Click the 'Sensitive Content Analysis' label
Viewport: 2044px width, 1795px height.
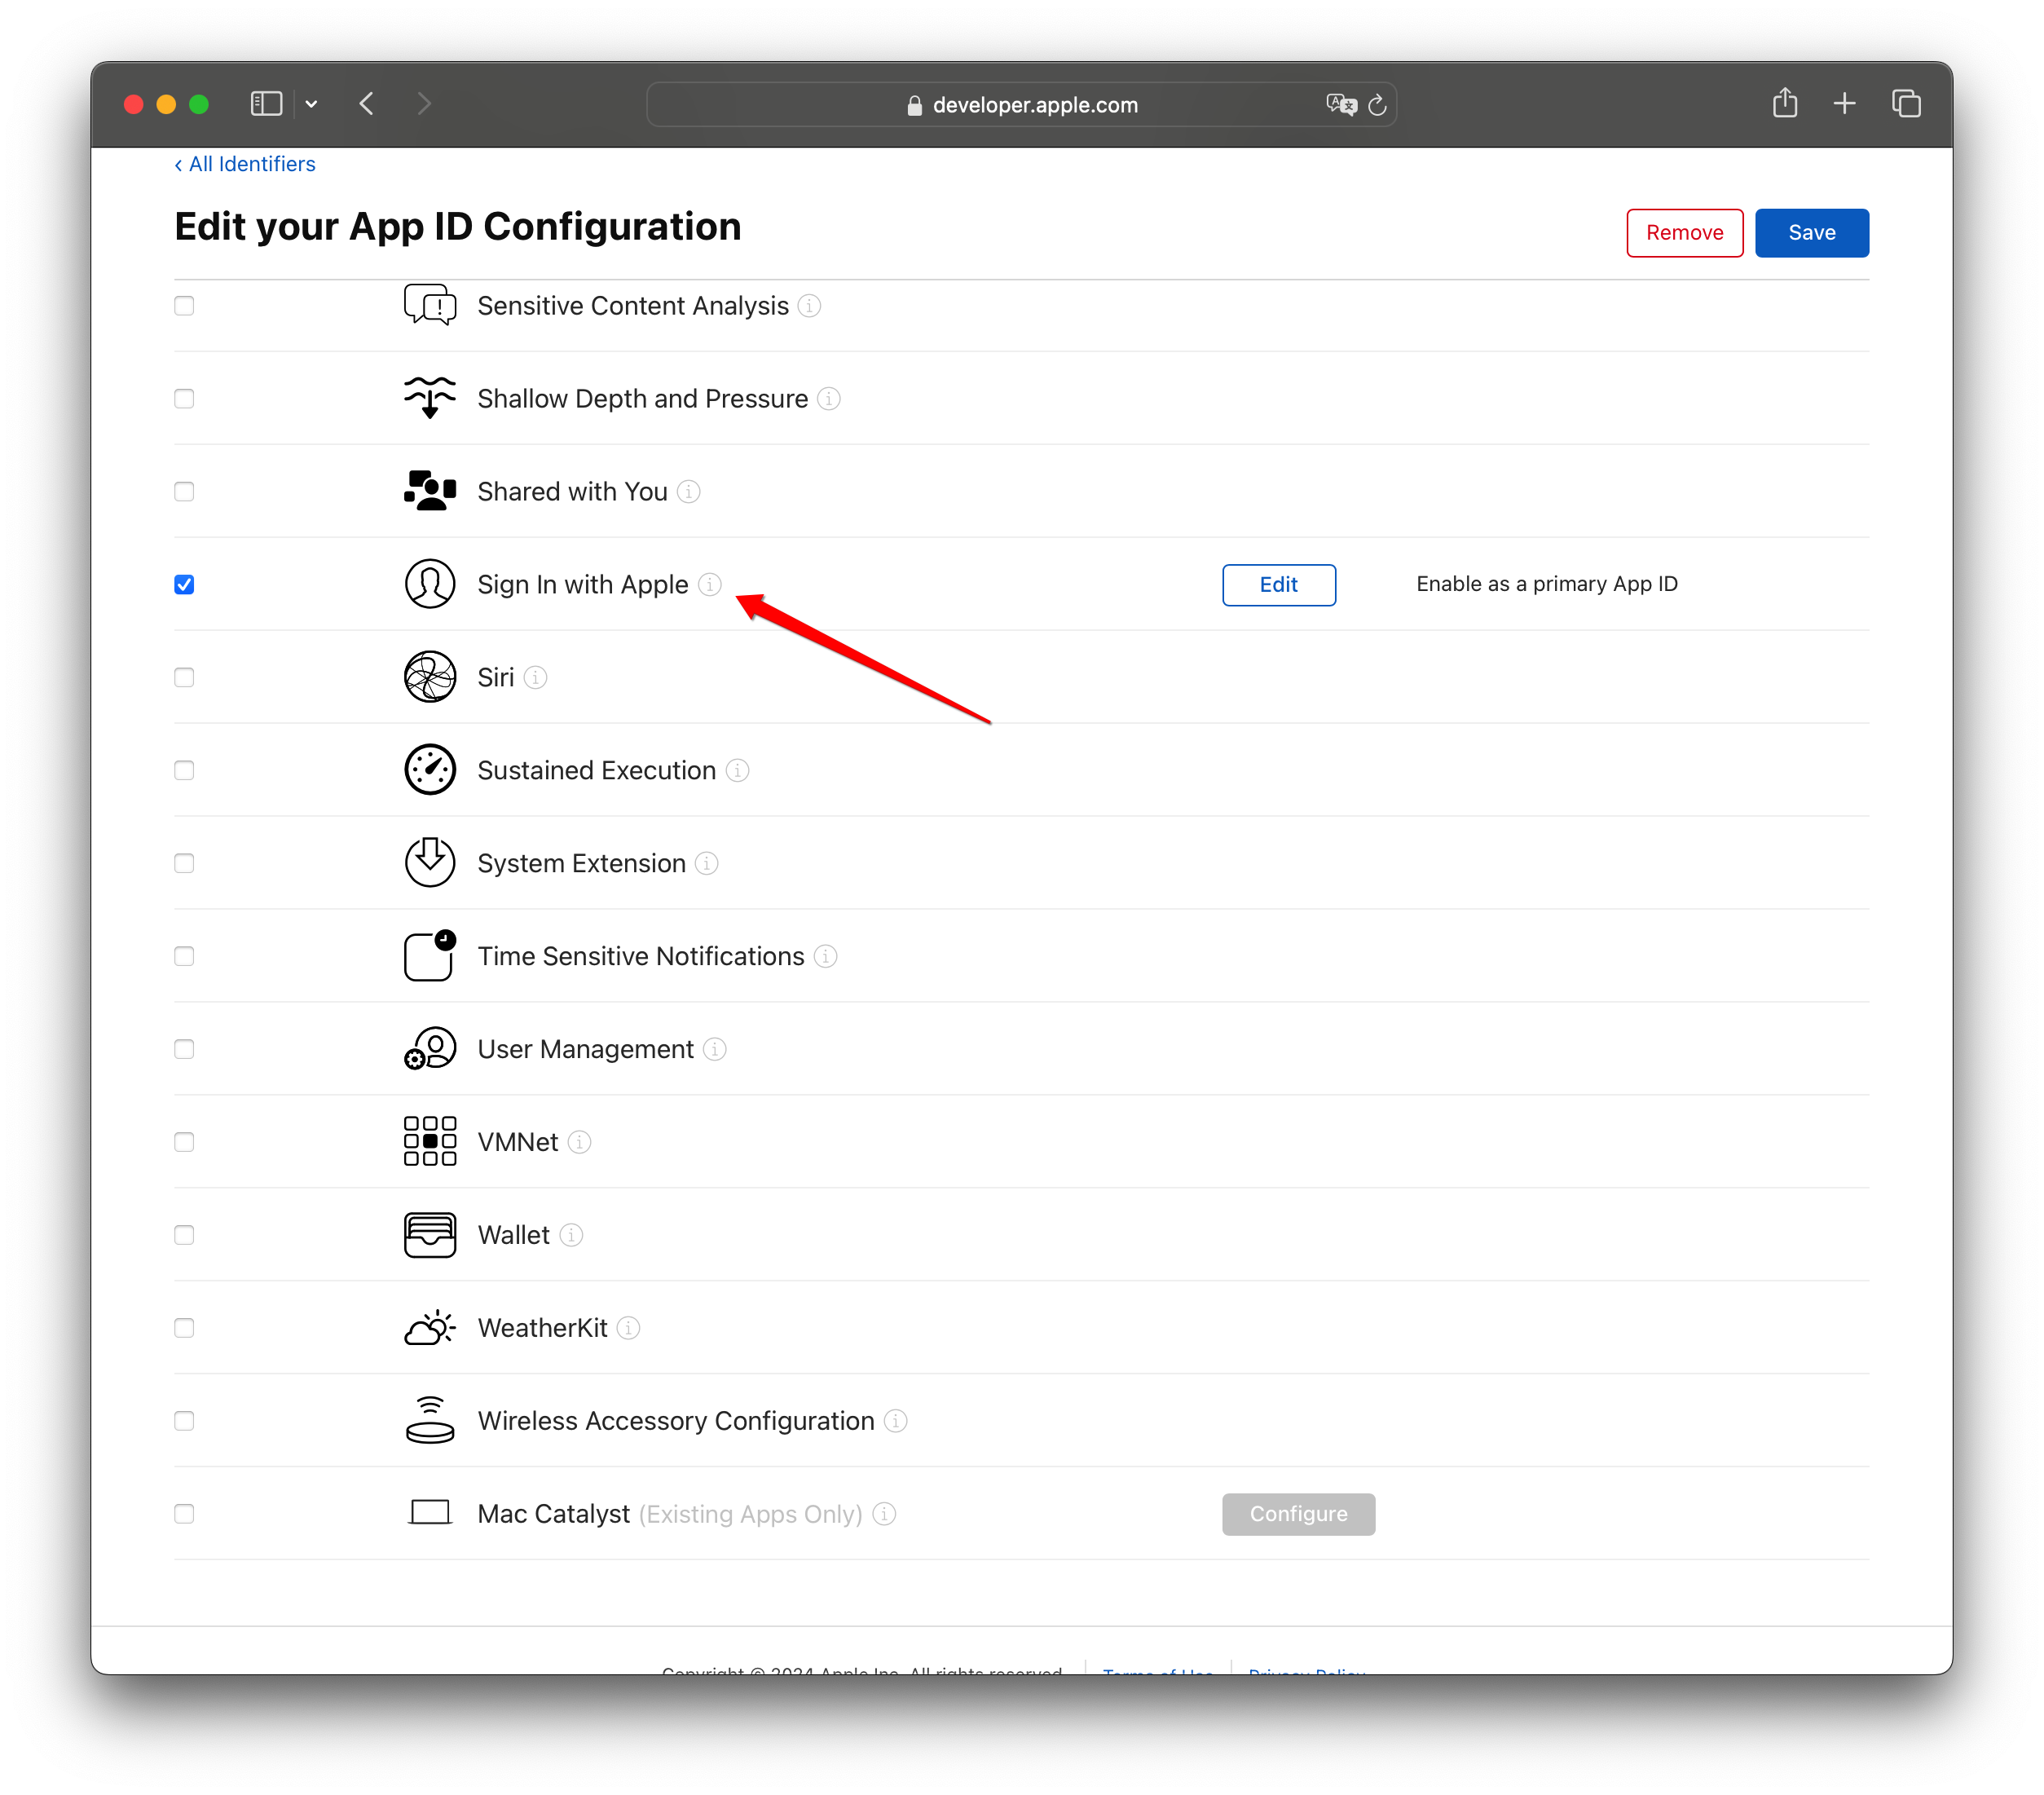[x=633, y=306]
